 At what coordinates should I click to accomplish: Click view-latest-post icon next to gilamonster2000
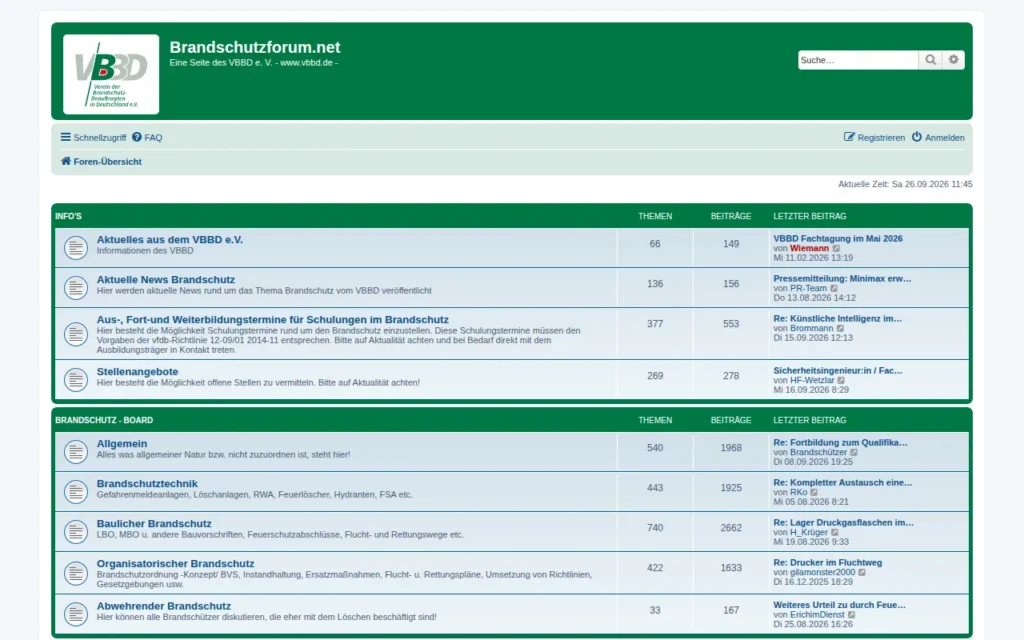coord(862,573)
